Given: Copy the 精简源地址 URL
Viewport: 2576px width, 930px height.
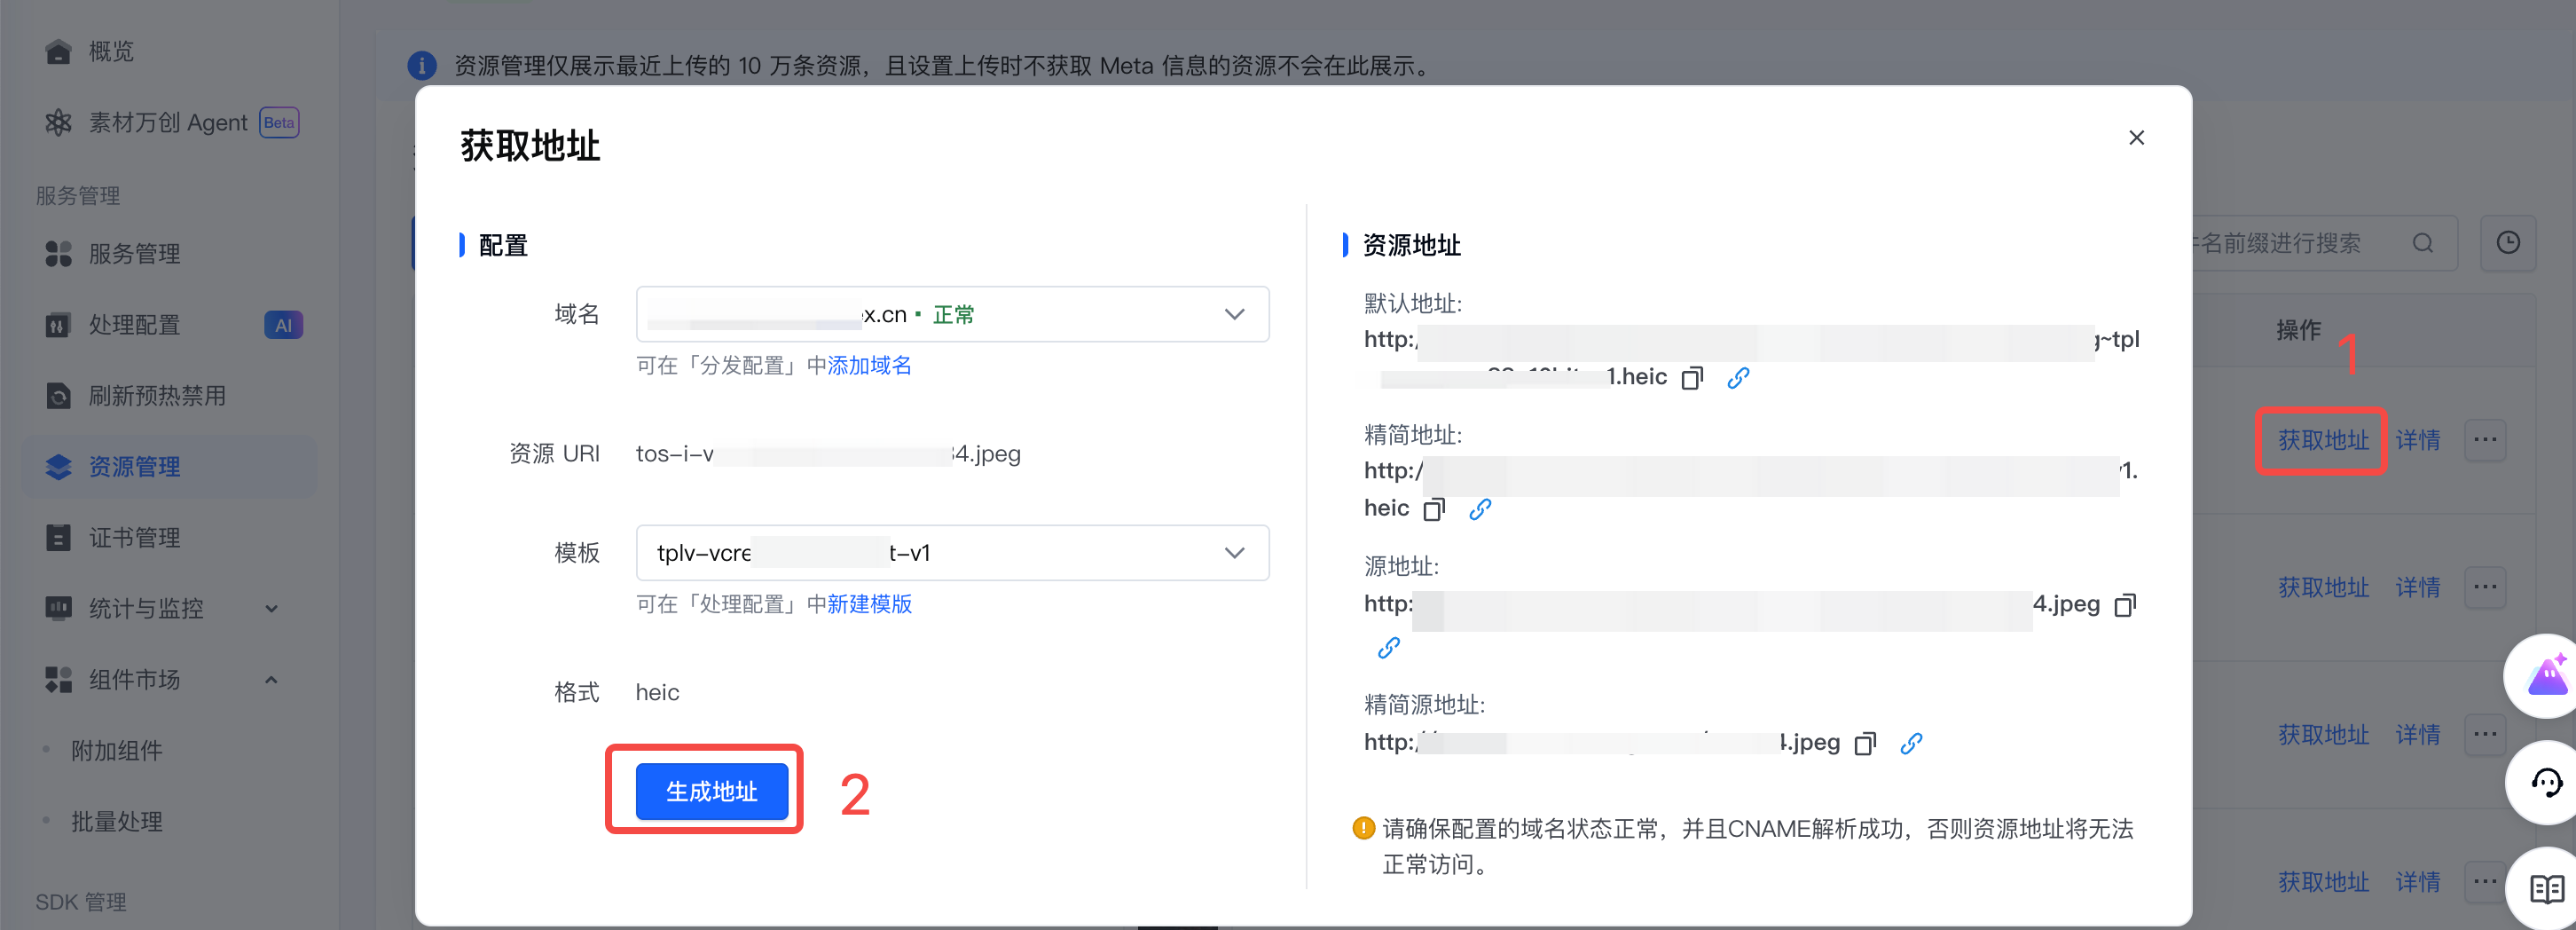Looking at the screenshot, I should pyautogui.click(x=1865, y=743).
